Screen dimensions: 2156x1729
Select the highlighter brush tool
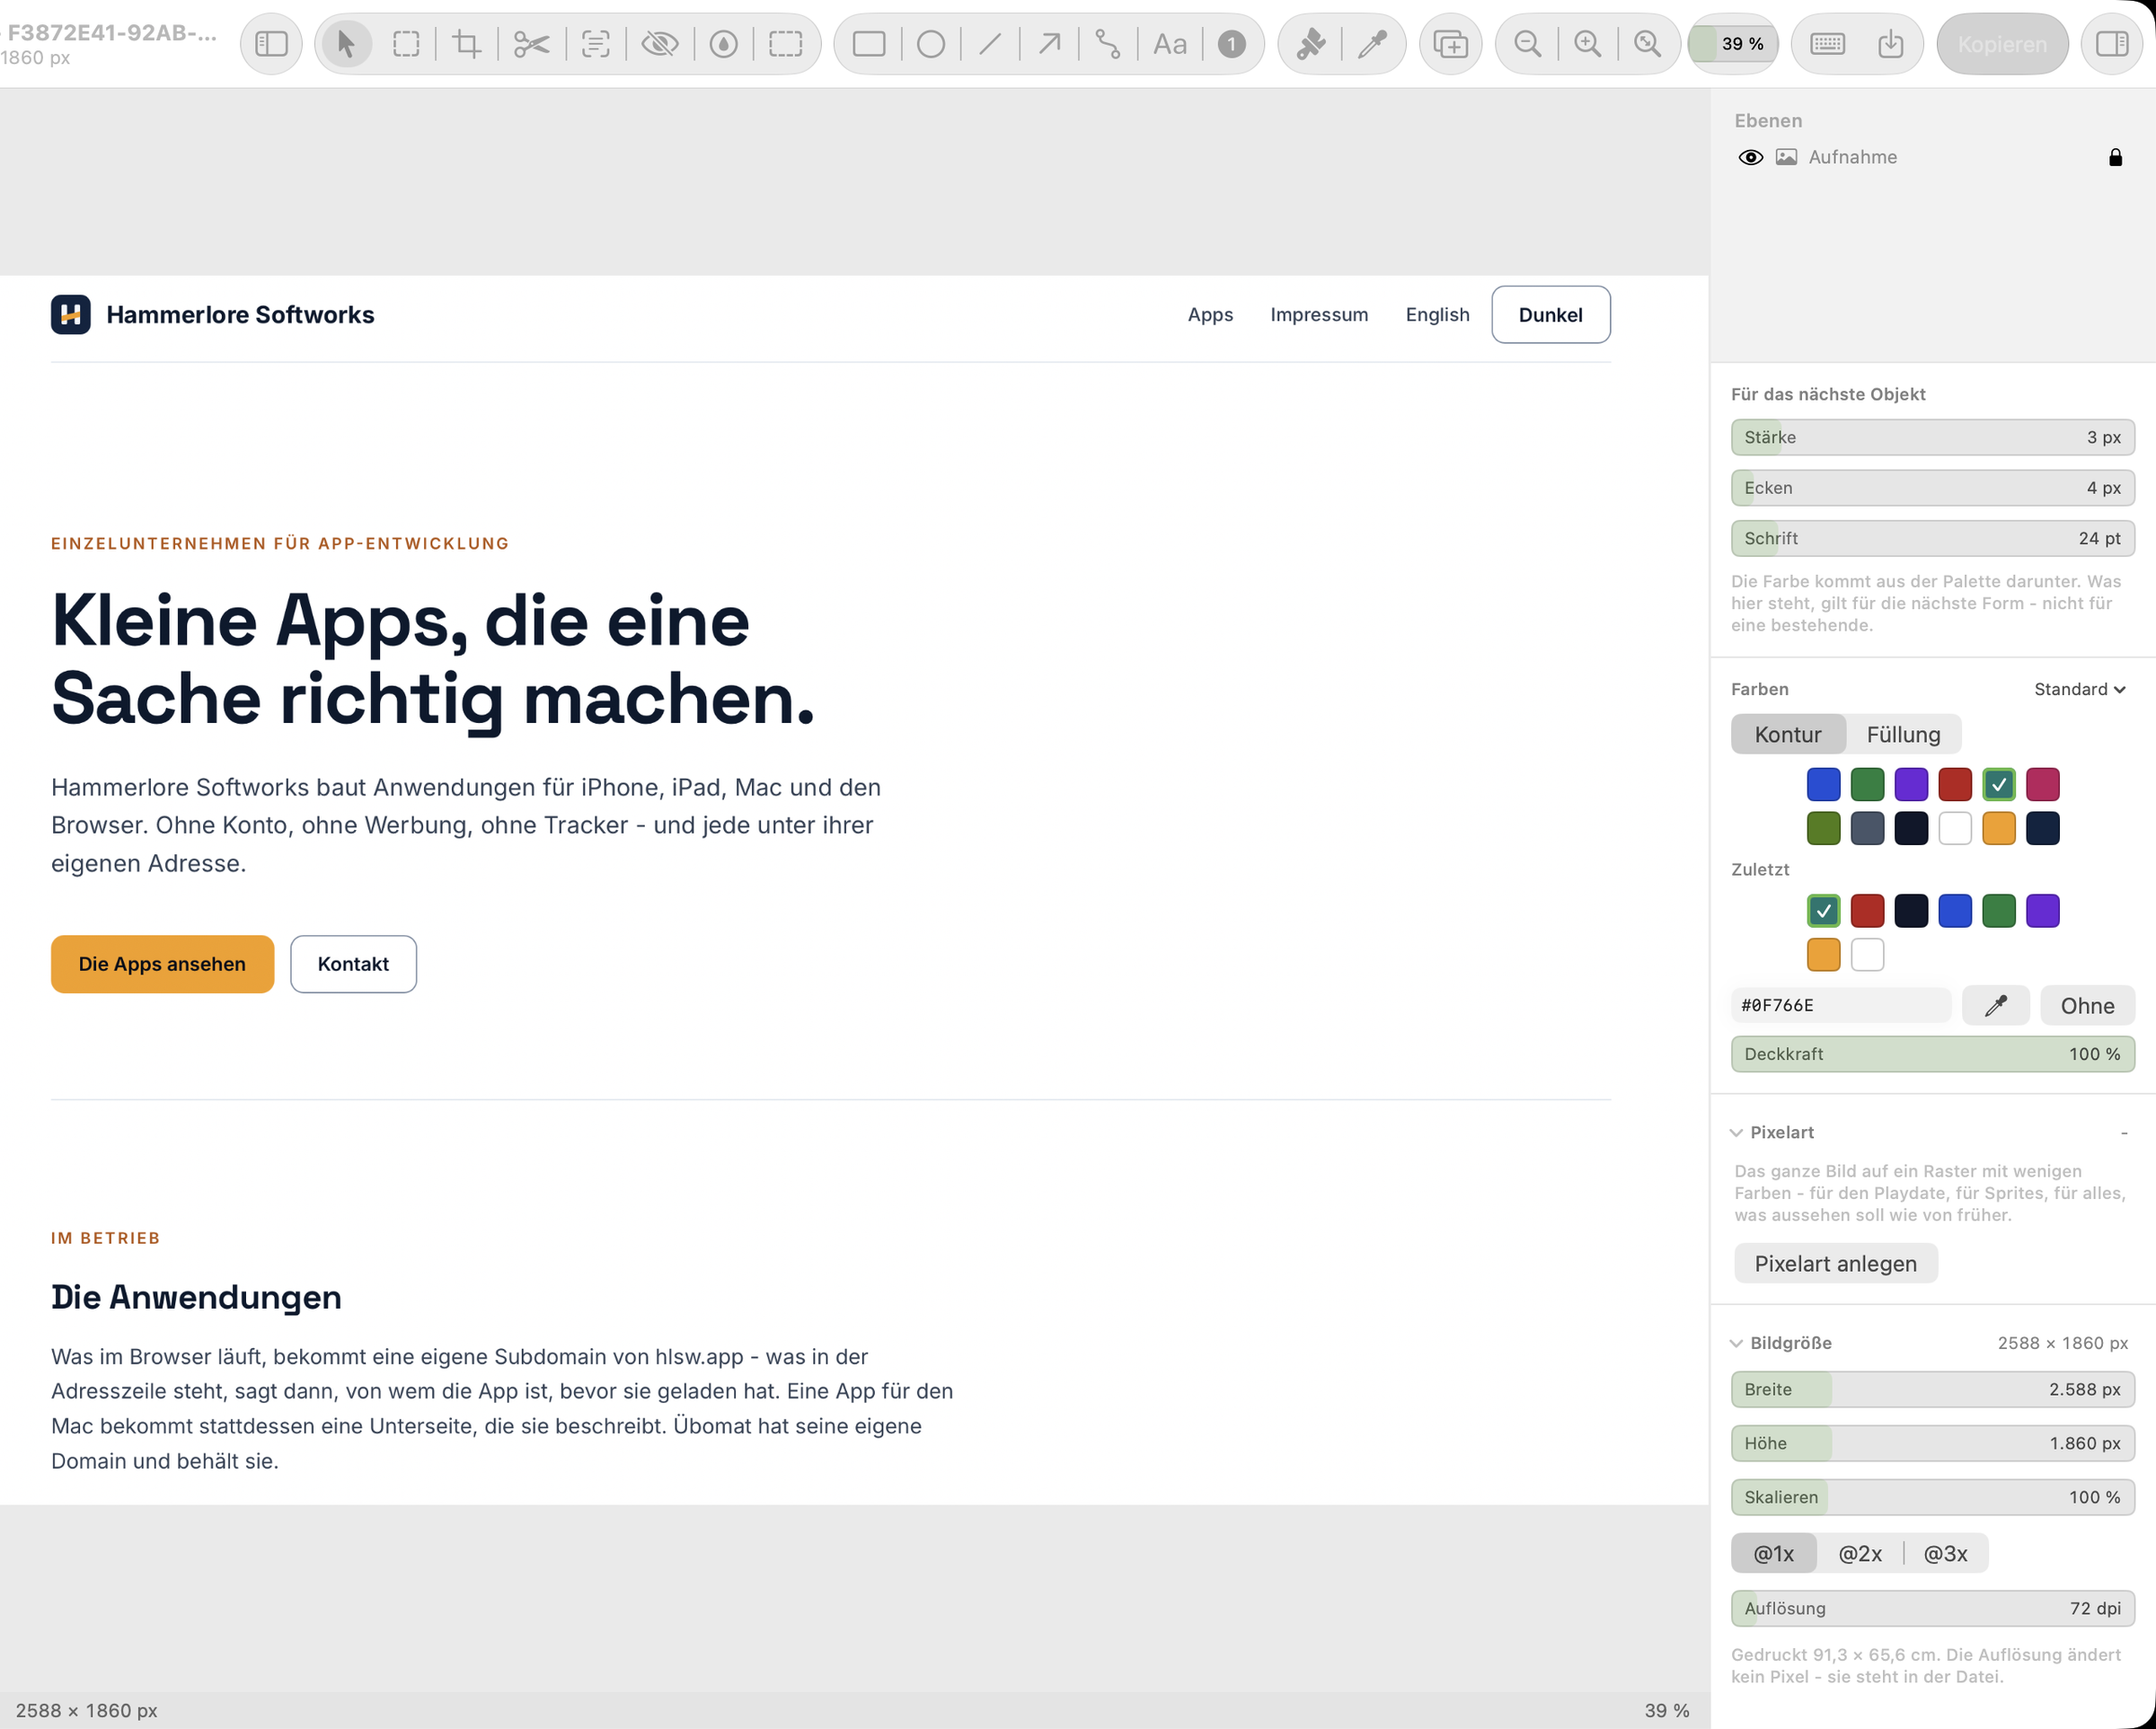(x=1311, y=44)
